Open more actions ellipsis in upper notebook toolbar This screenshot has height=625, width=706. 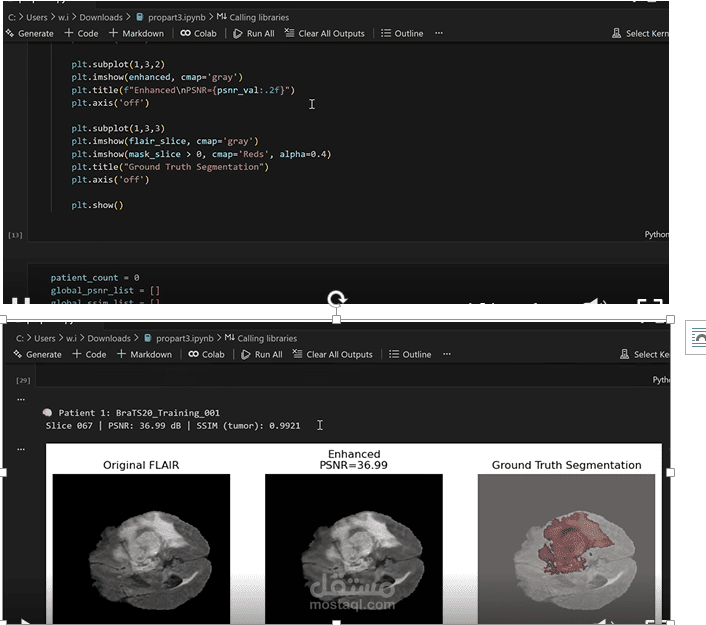coord(439,33)
